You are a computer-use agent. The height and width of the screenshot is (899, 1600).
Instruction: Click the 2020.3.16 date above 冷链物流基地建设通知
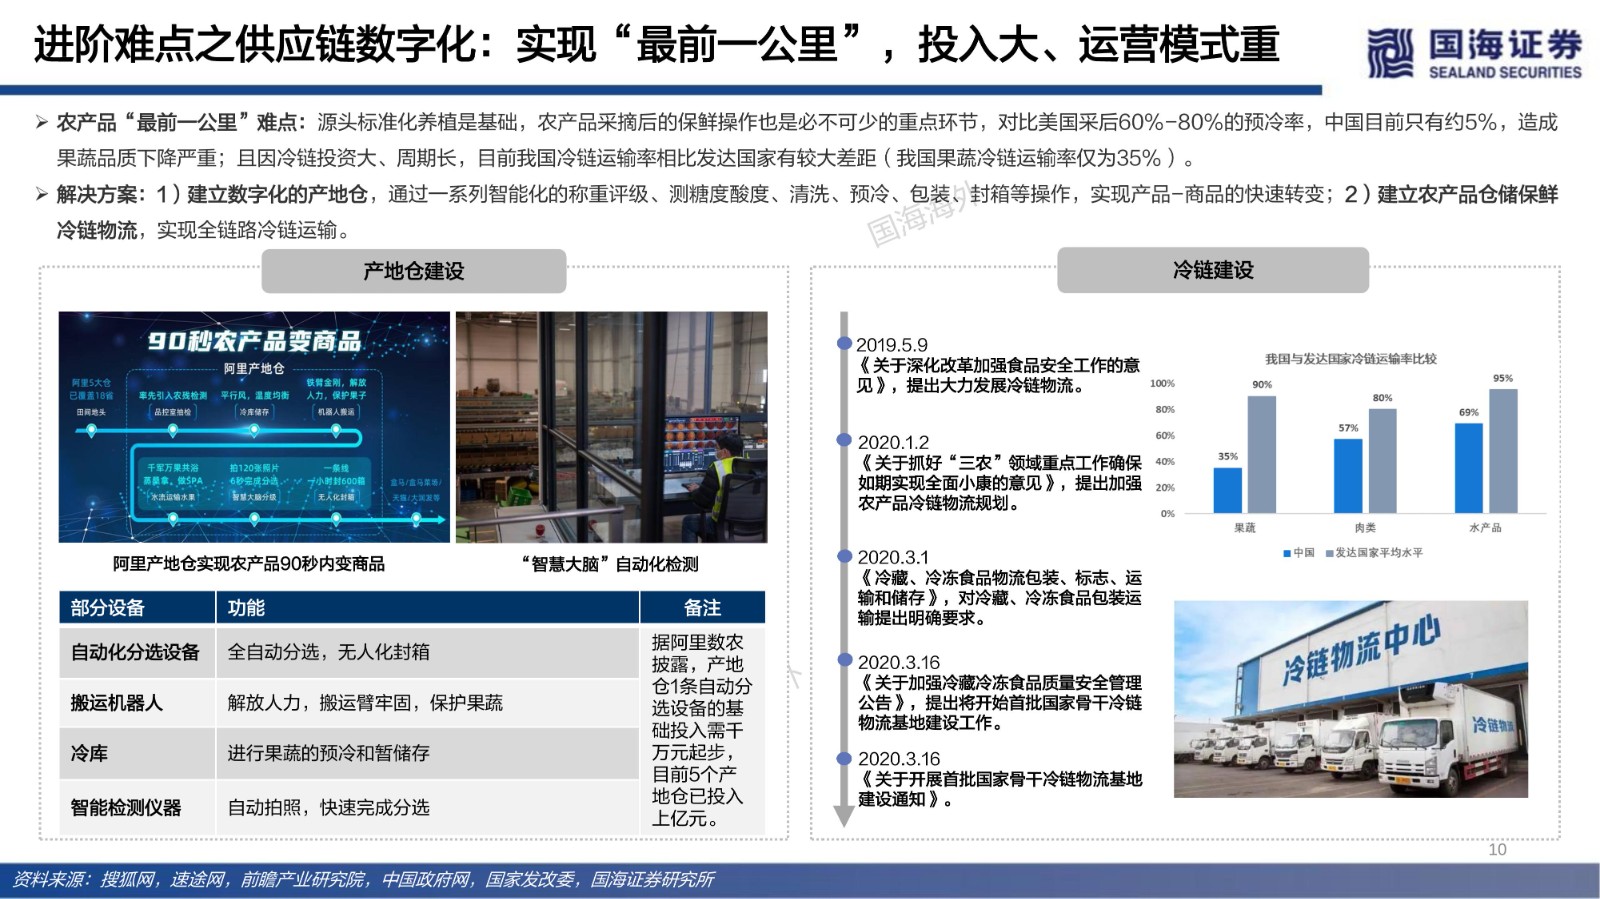(899, 759)
